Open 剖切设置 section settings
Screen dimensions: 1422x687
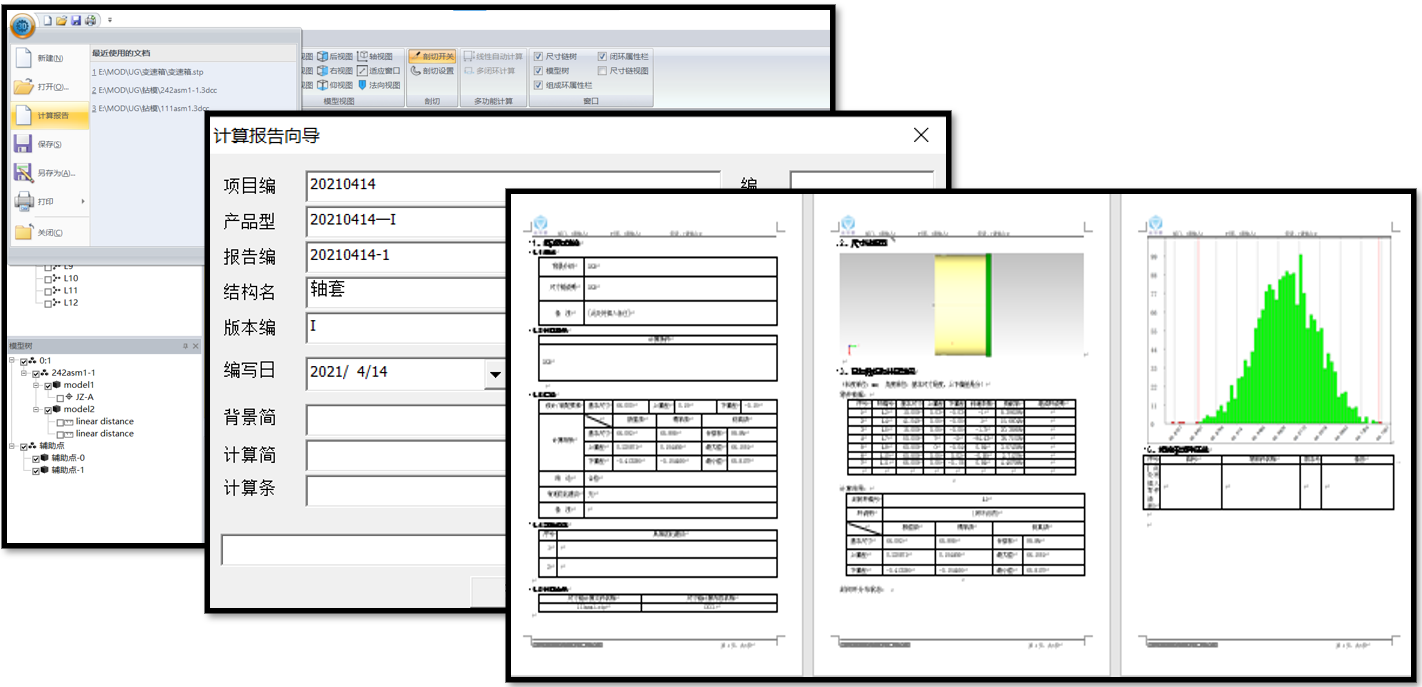(431, 71)
